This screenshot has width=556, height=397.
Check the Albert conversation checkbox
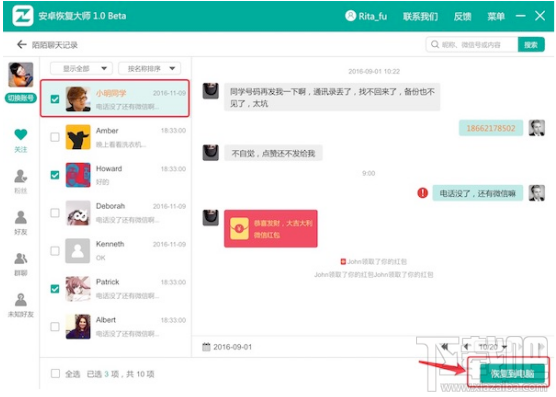[x=55, y=326]
